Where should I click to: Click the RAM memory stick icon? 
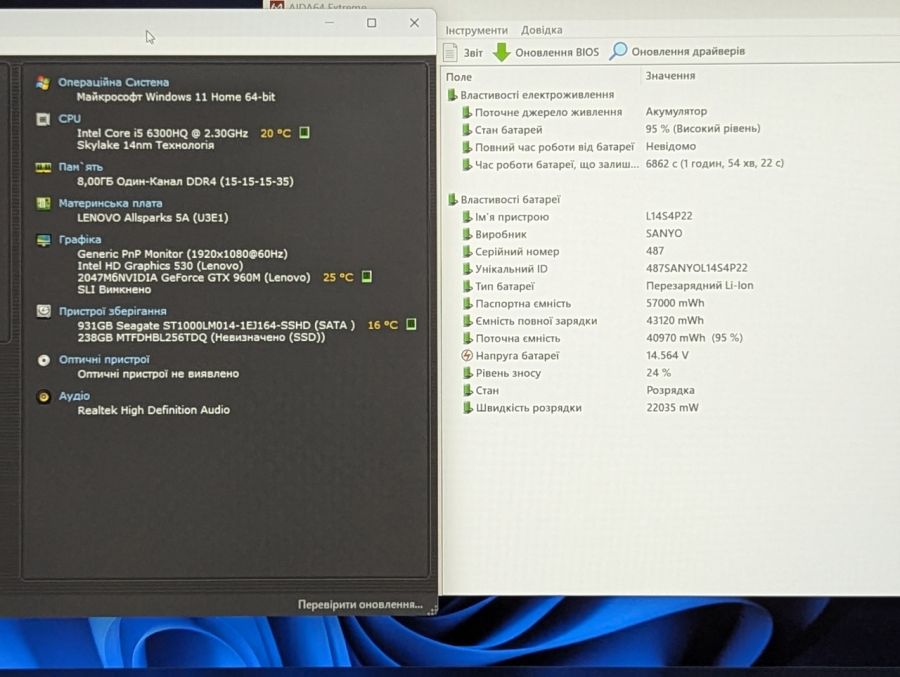[x=43, y=168]
